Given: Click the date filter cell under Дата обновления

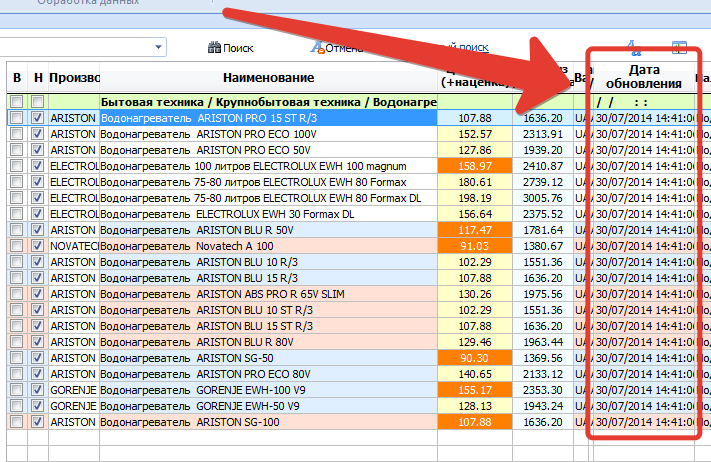Looking at the screenshot, I should point(643,102).
